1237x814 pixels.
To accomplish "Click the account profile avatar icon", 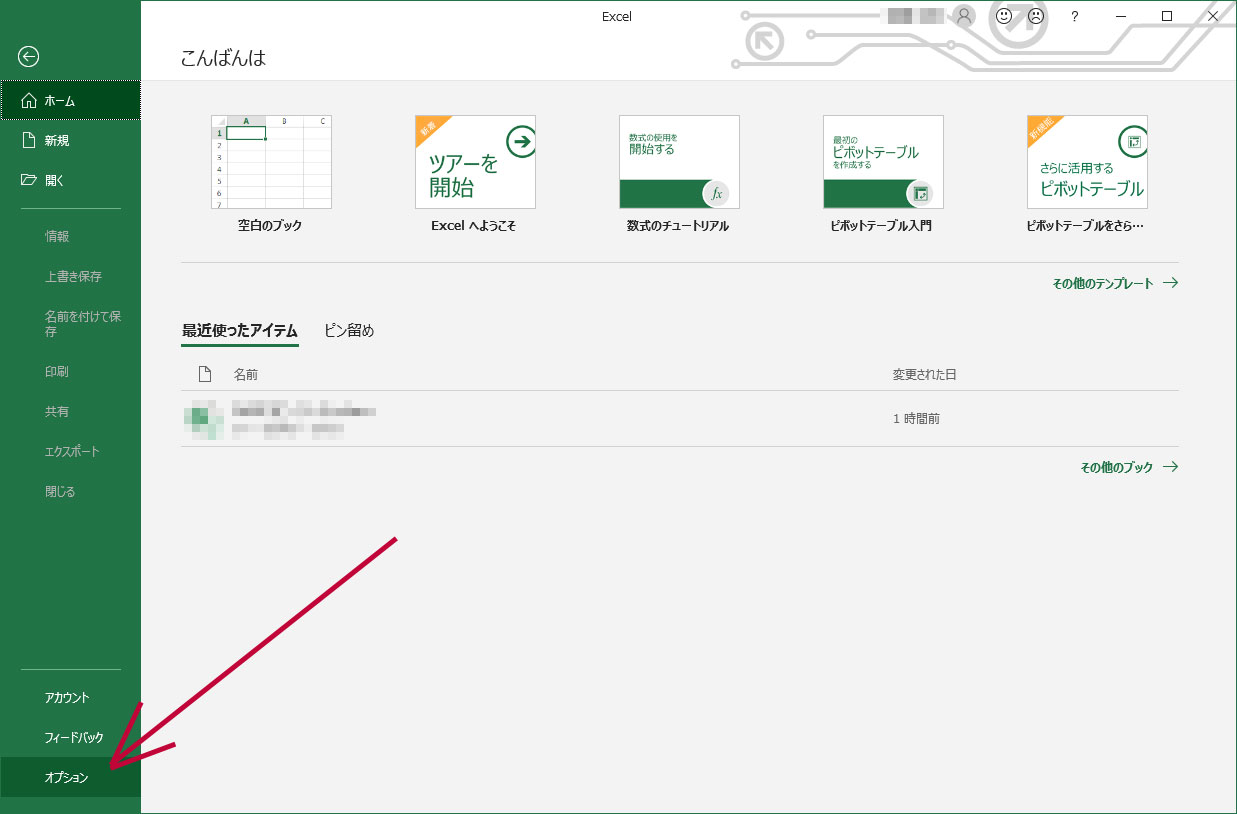I will click(x=964, y=16).
